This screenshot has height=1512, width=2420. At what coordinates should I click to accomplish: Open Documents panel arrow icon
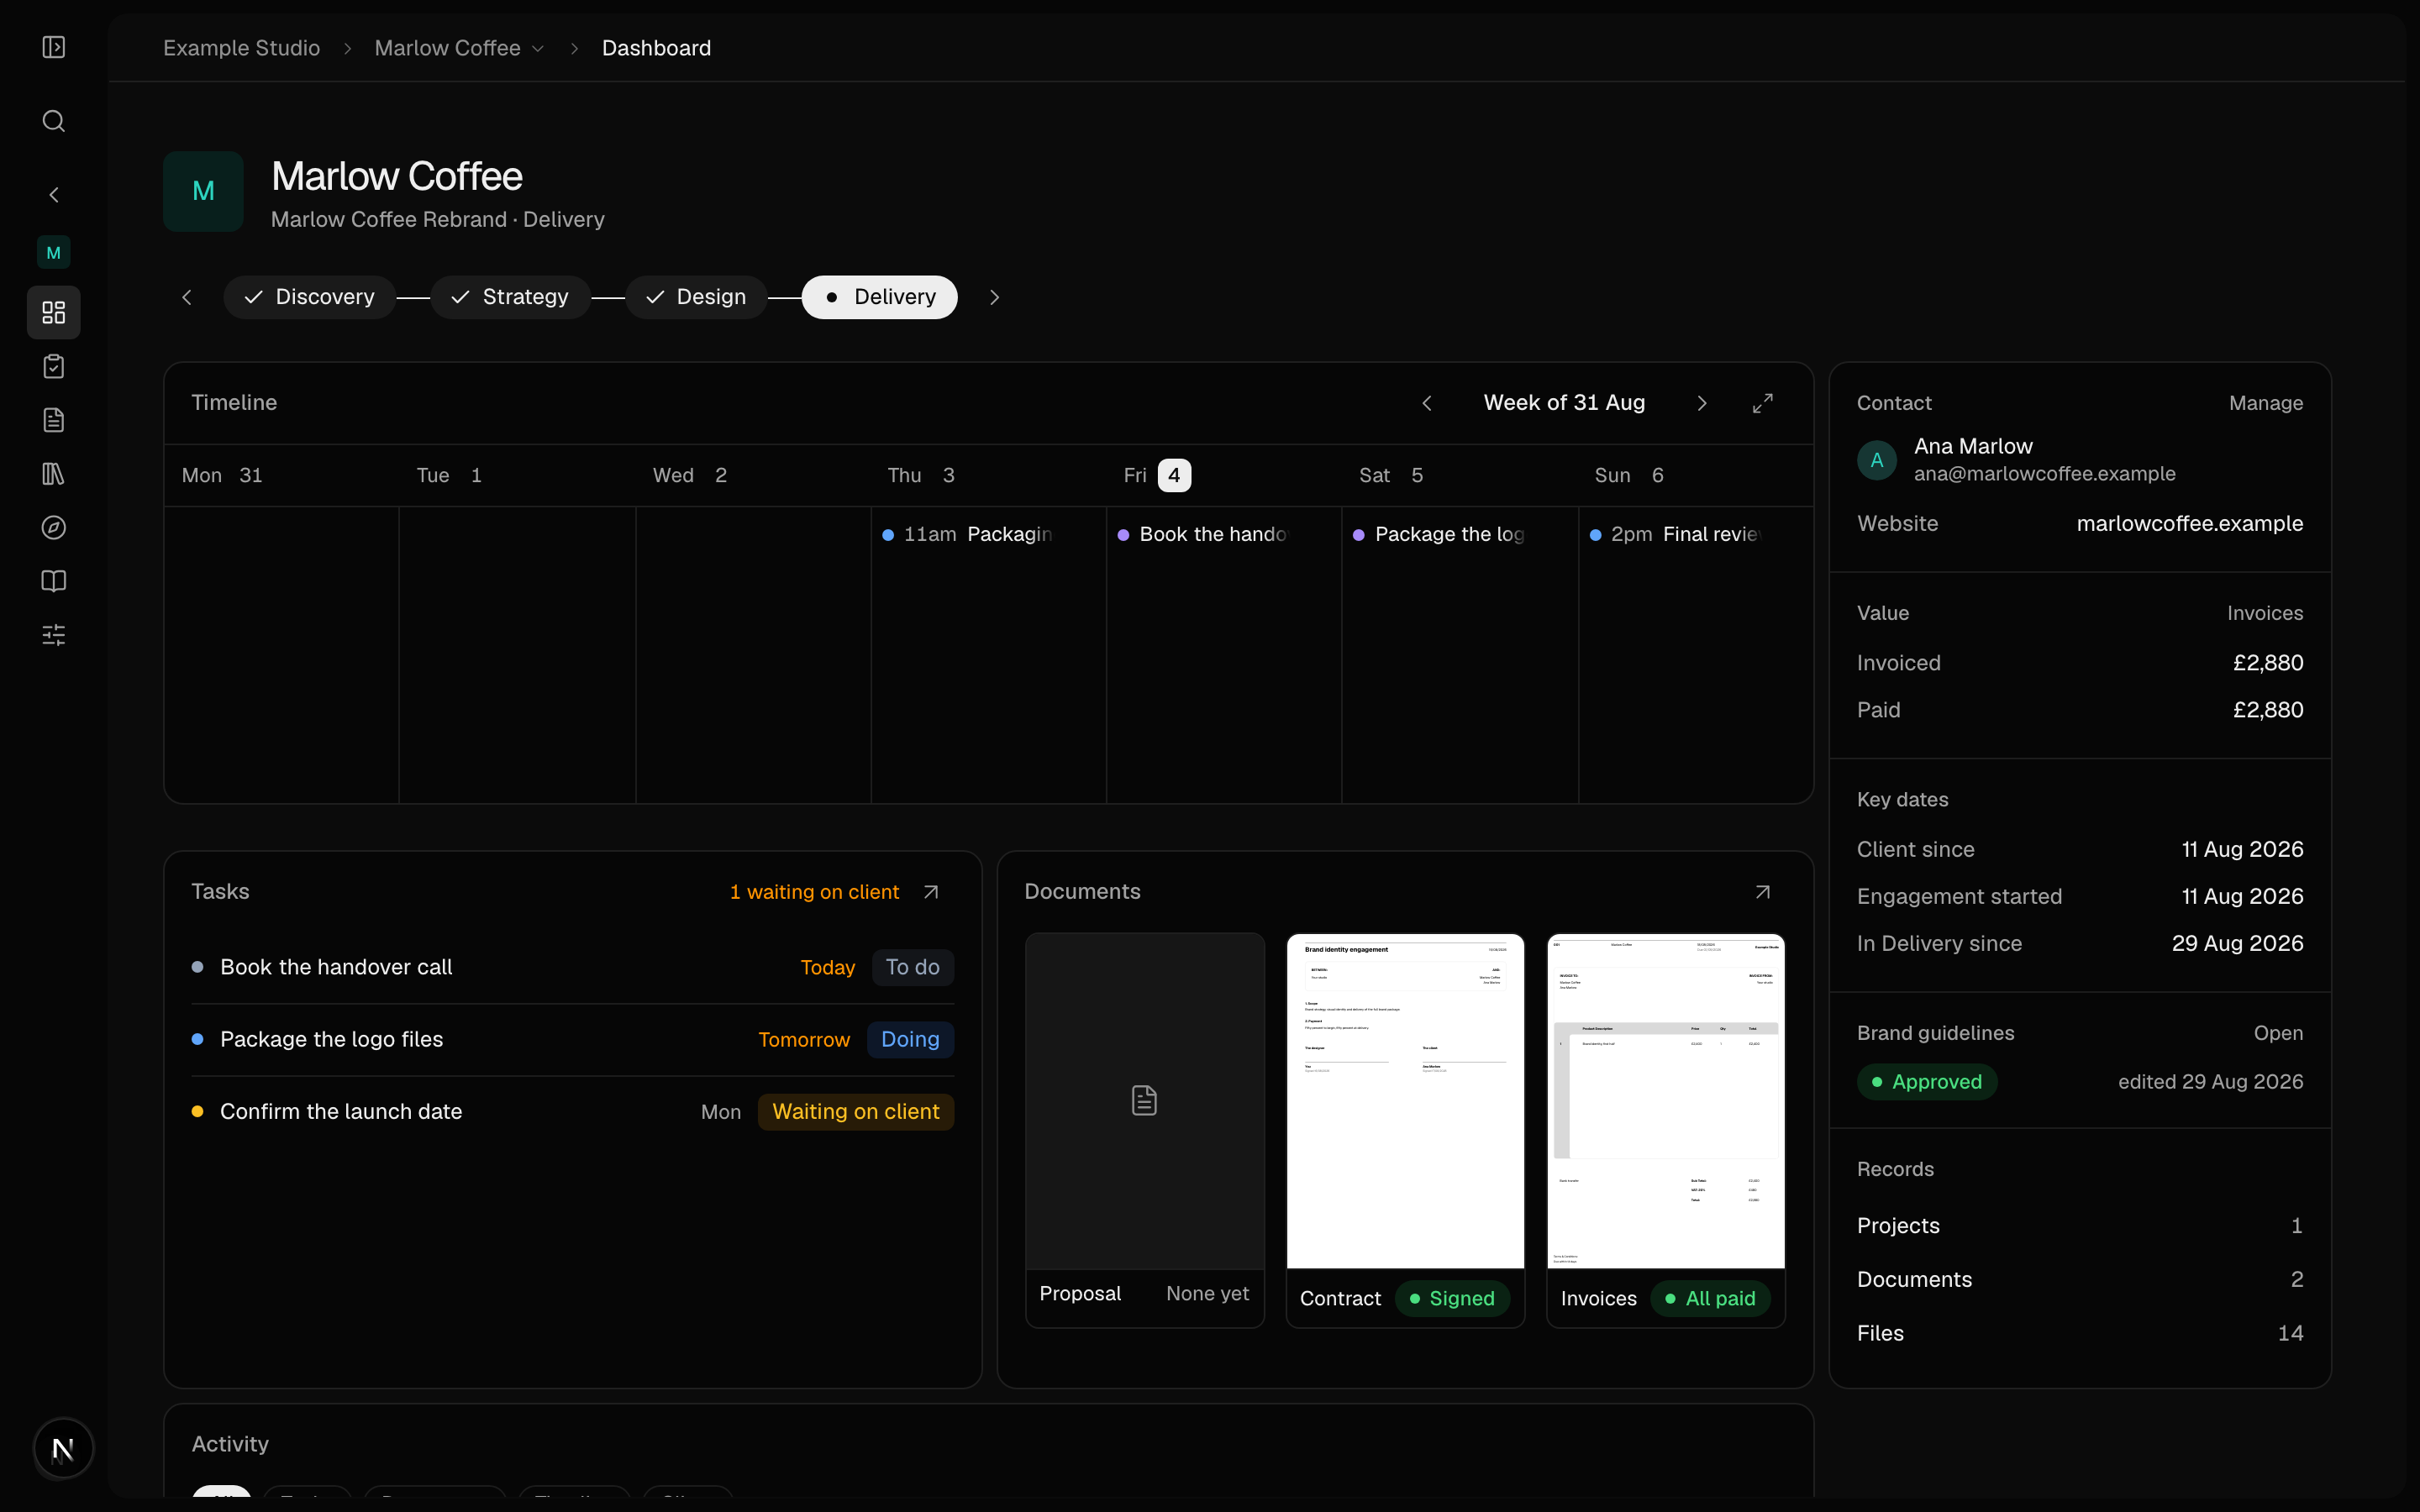[x=1763, y=892]
